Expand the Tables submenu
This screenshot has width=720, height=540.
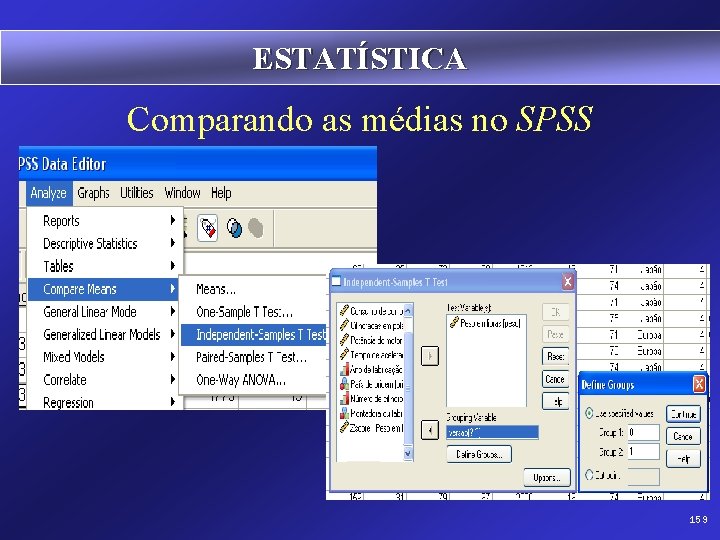click(106, 266)
